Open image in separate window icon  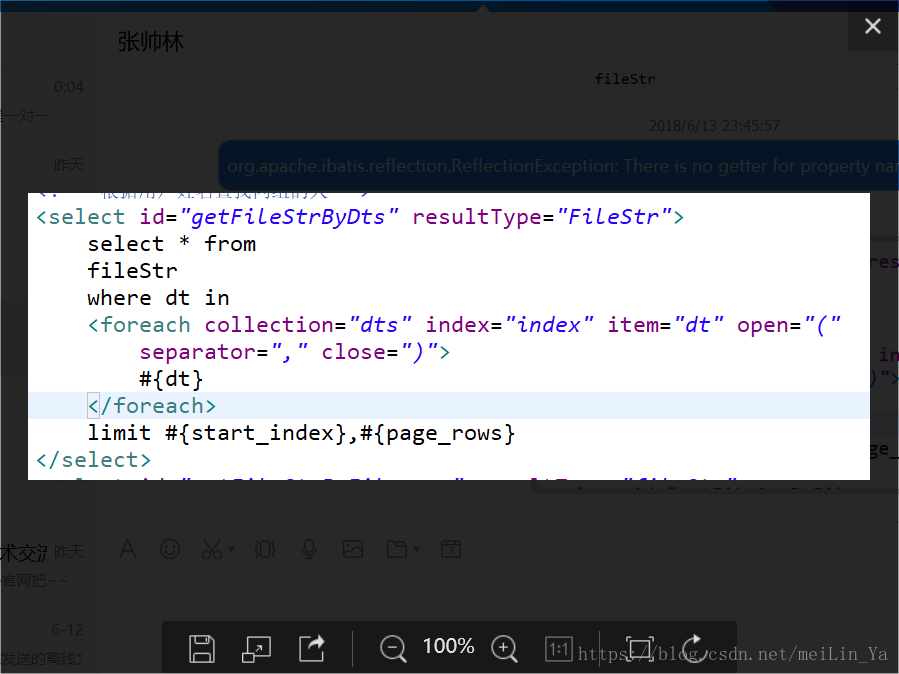[256, 649]
